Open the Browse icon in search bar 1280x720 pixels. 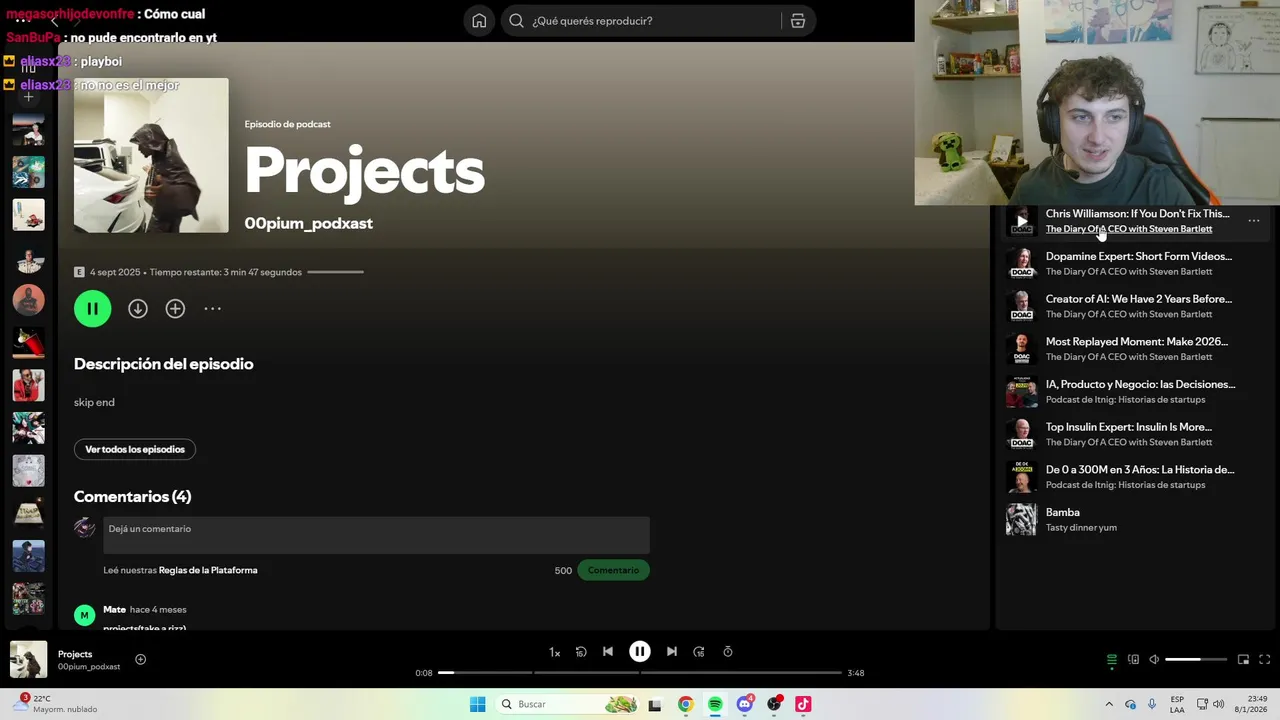(x=798, y=21)
